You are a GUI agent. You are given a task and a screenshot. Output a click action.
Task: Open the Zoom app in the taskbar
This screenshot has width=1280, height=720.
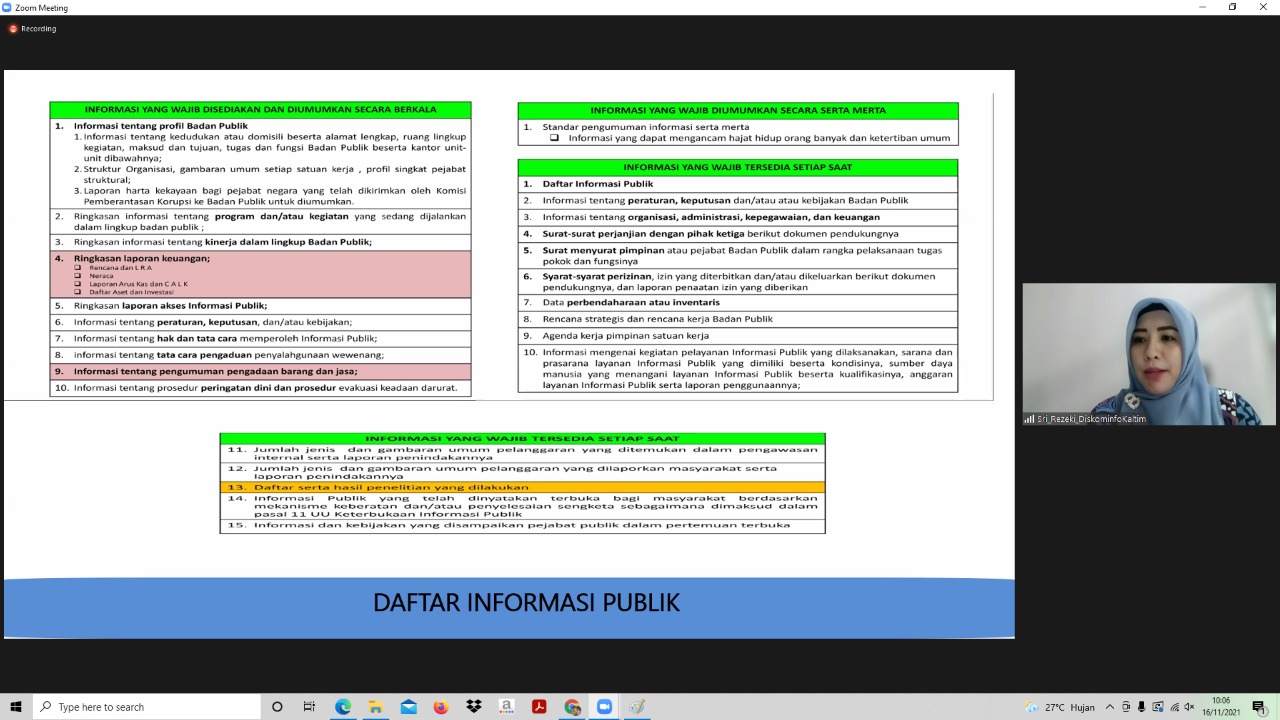click(604, 707)
